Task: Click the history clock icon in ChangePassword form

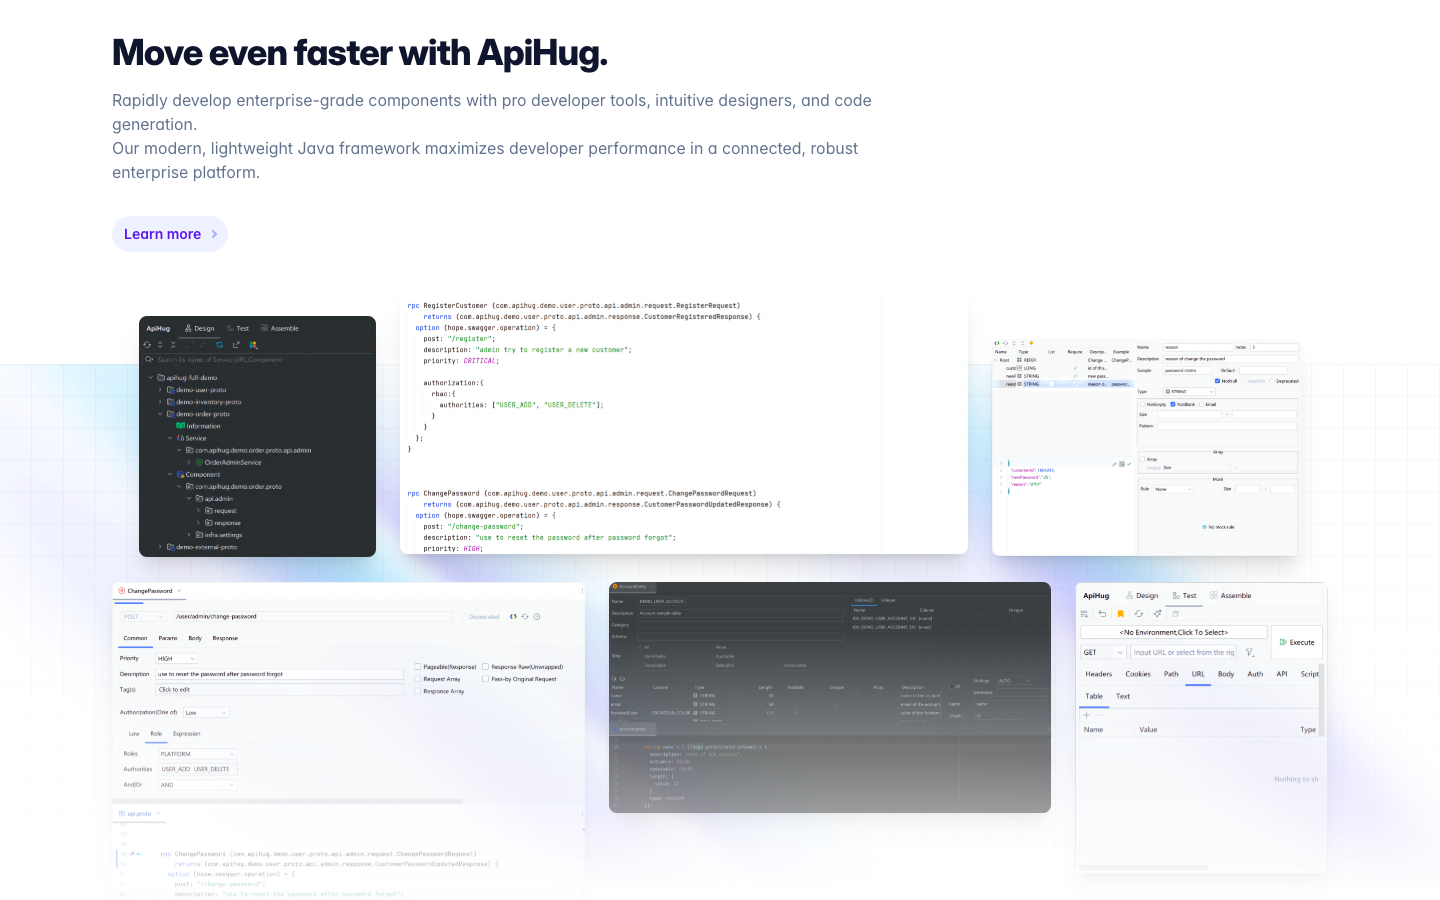Action: 537,617
